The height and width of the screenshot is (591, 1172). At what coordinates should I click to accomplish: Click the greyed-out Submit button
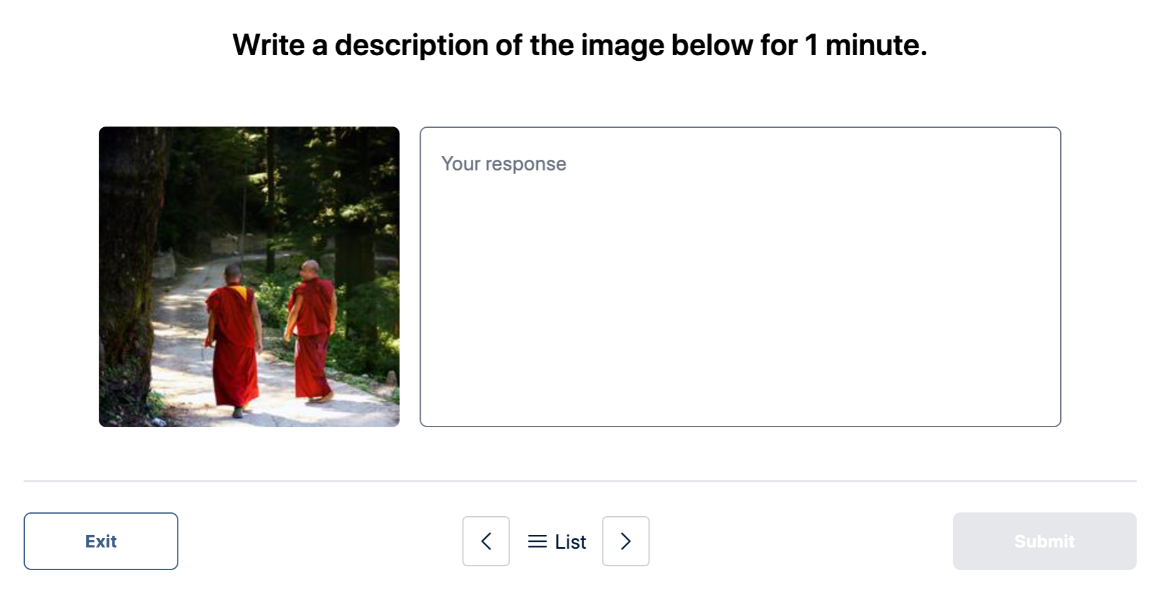pyautogui.click(x=1044, y=541)
